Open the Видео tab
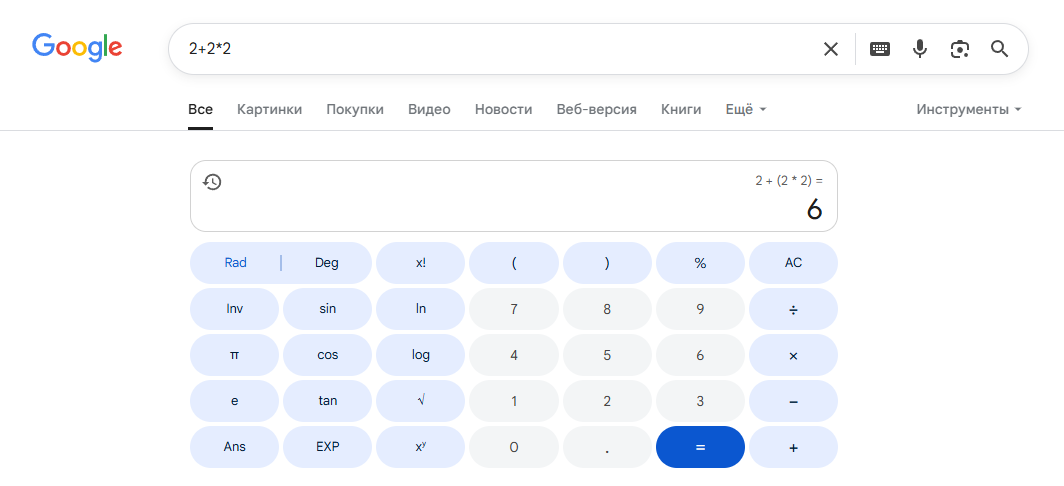Viewport: 1064px width, 486px height. pyautogui.click(x=429, y=109)
